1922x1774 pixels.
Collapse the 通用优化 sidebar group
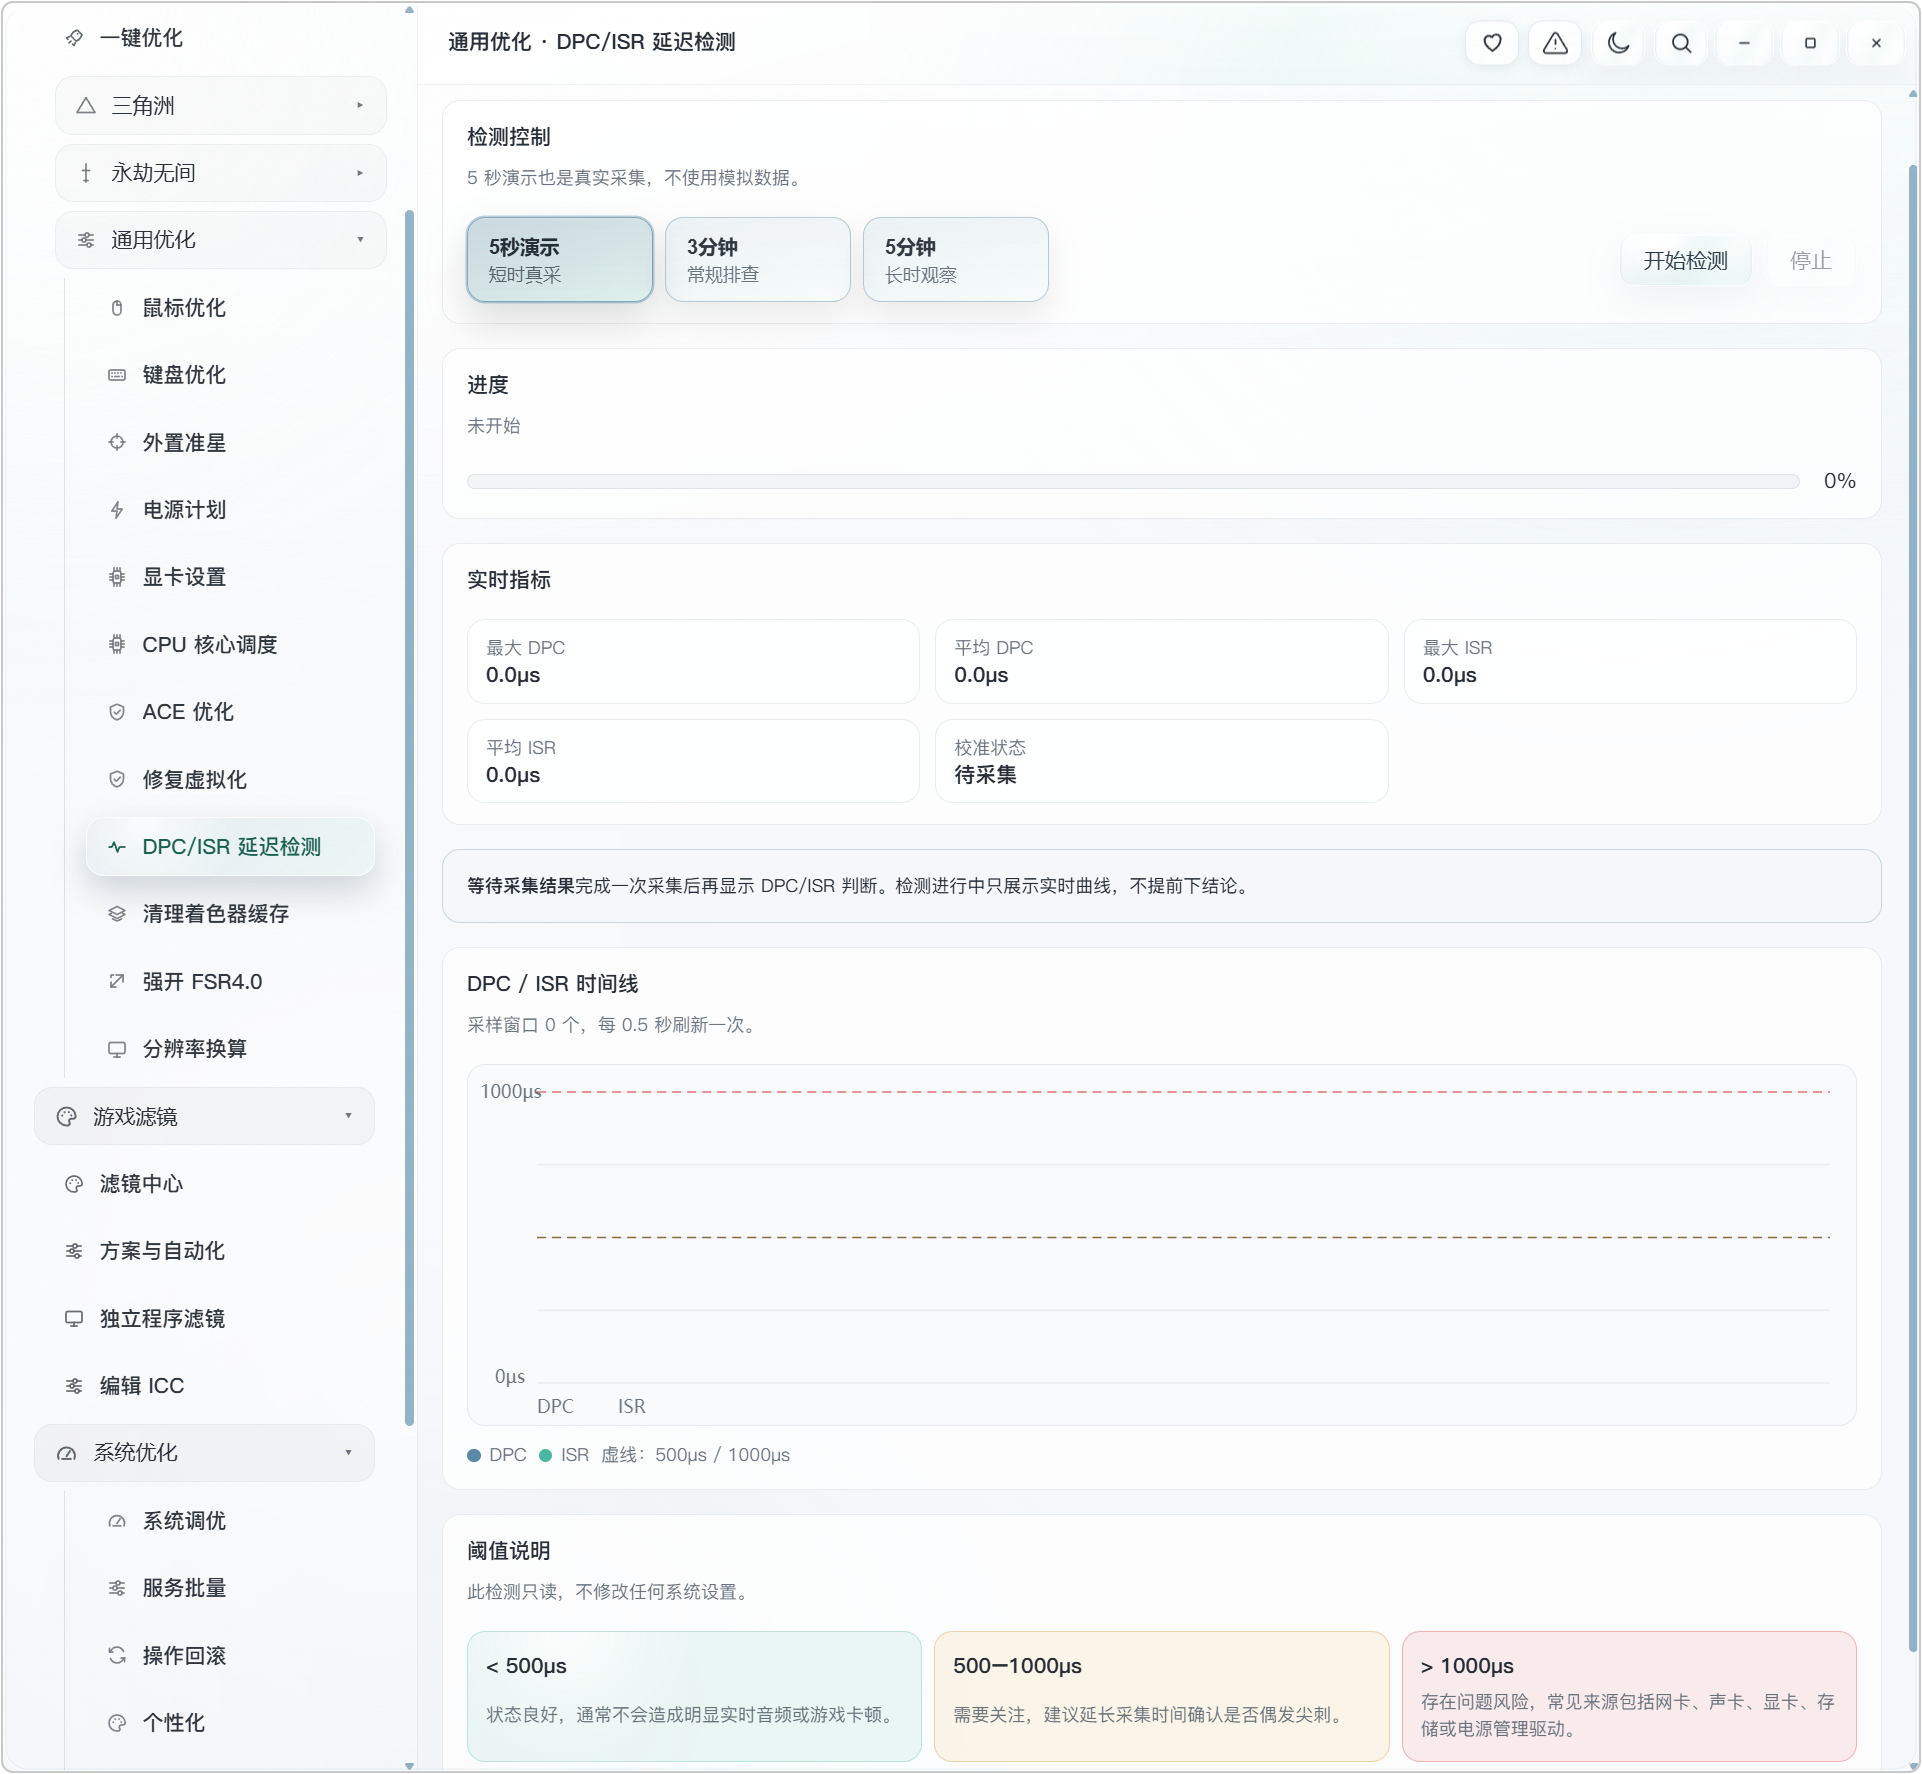220,240
